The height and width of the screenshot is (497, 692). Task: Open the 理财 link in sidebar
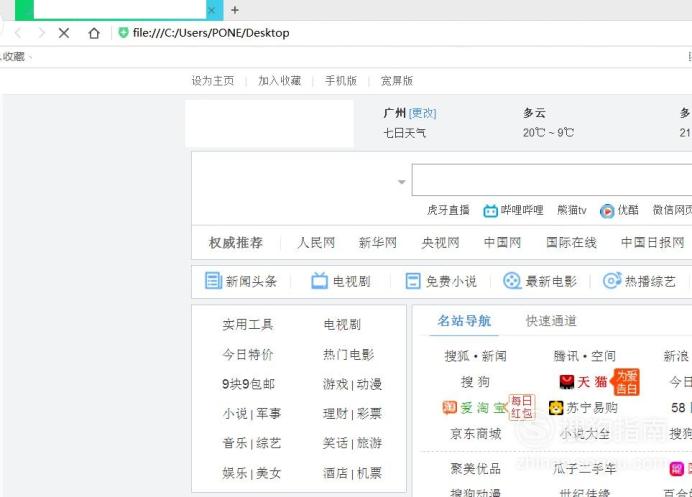pyautogui.click(x=335, y=414)
